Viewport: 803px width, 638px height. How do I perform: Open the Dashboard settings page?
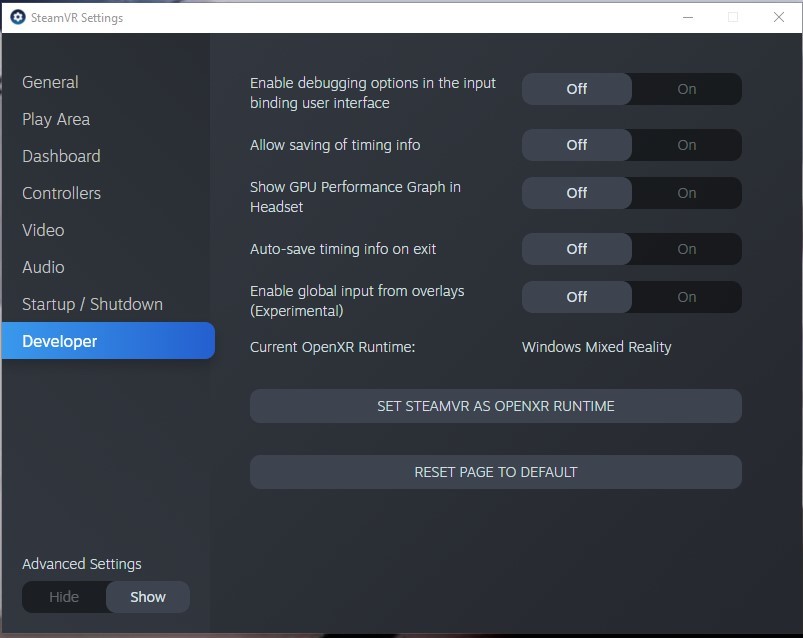point(61,156)
